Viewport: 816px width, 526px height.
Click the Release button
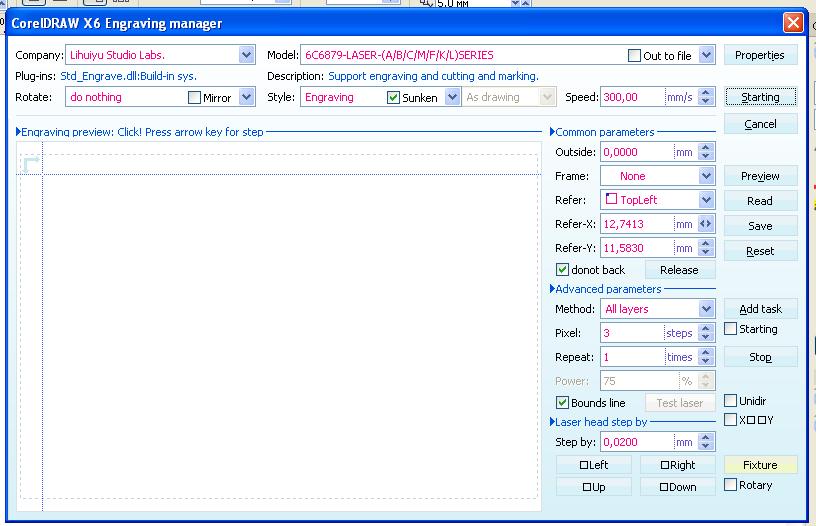680,270
